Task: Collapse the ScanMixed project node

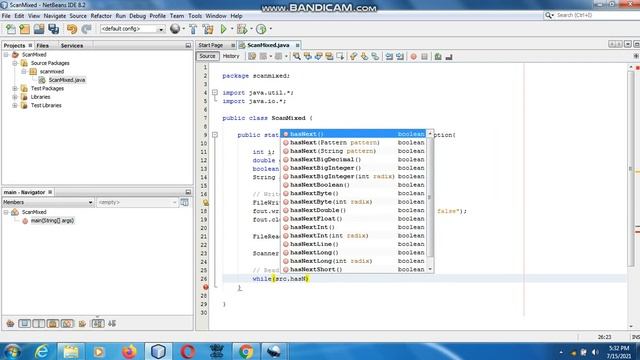Action: tap(6, 55)
